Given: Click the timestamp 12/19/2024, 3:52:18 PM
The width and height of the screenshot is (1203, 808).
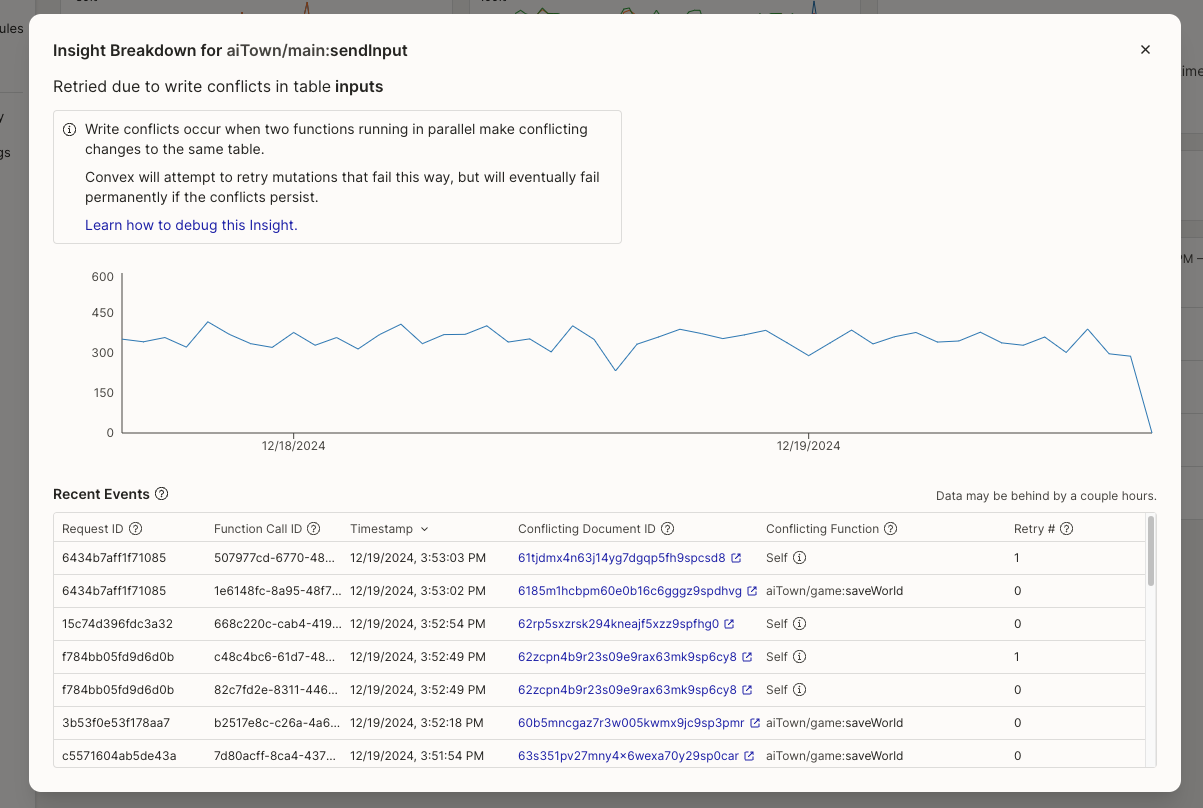Looking at the screenshot, I should (417, 723).
